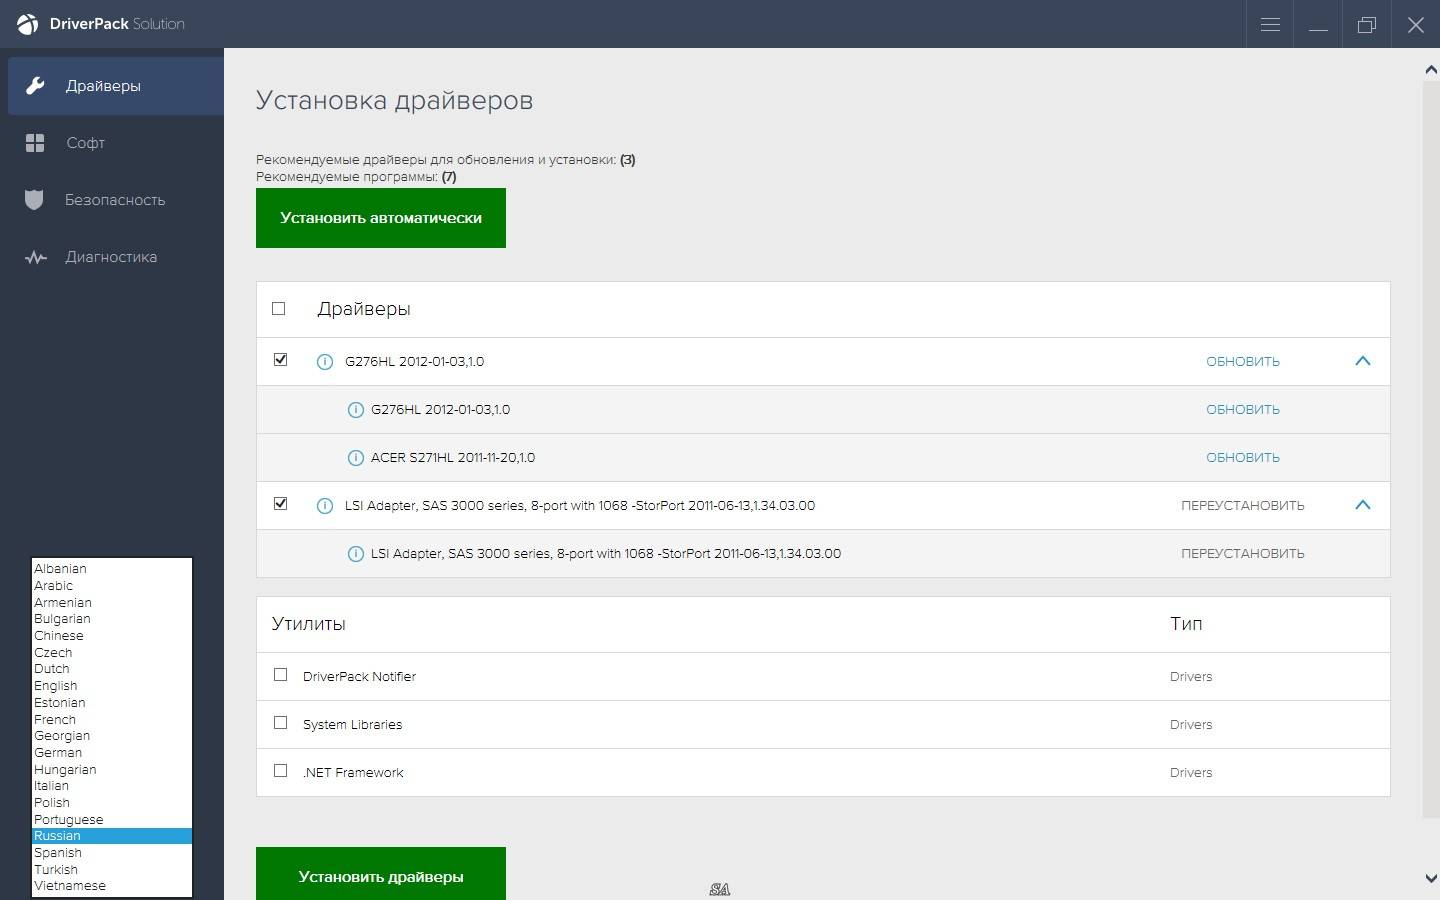Collapse the G276HL driver group chevron
Image resolution: width=1440 pixels, height=900 pixels.
(x=1362, y=361)
